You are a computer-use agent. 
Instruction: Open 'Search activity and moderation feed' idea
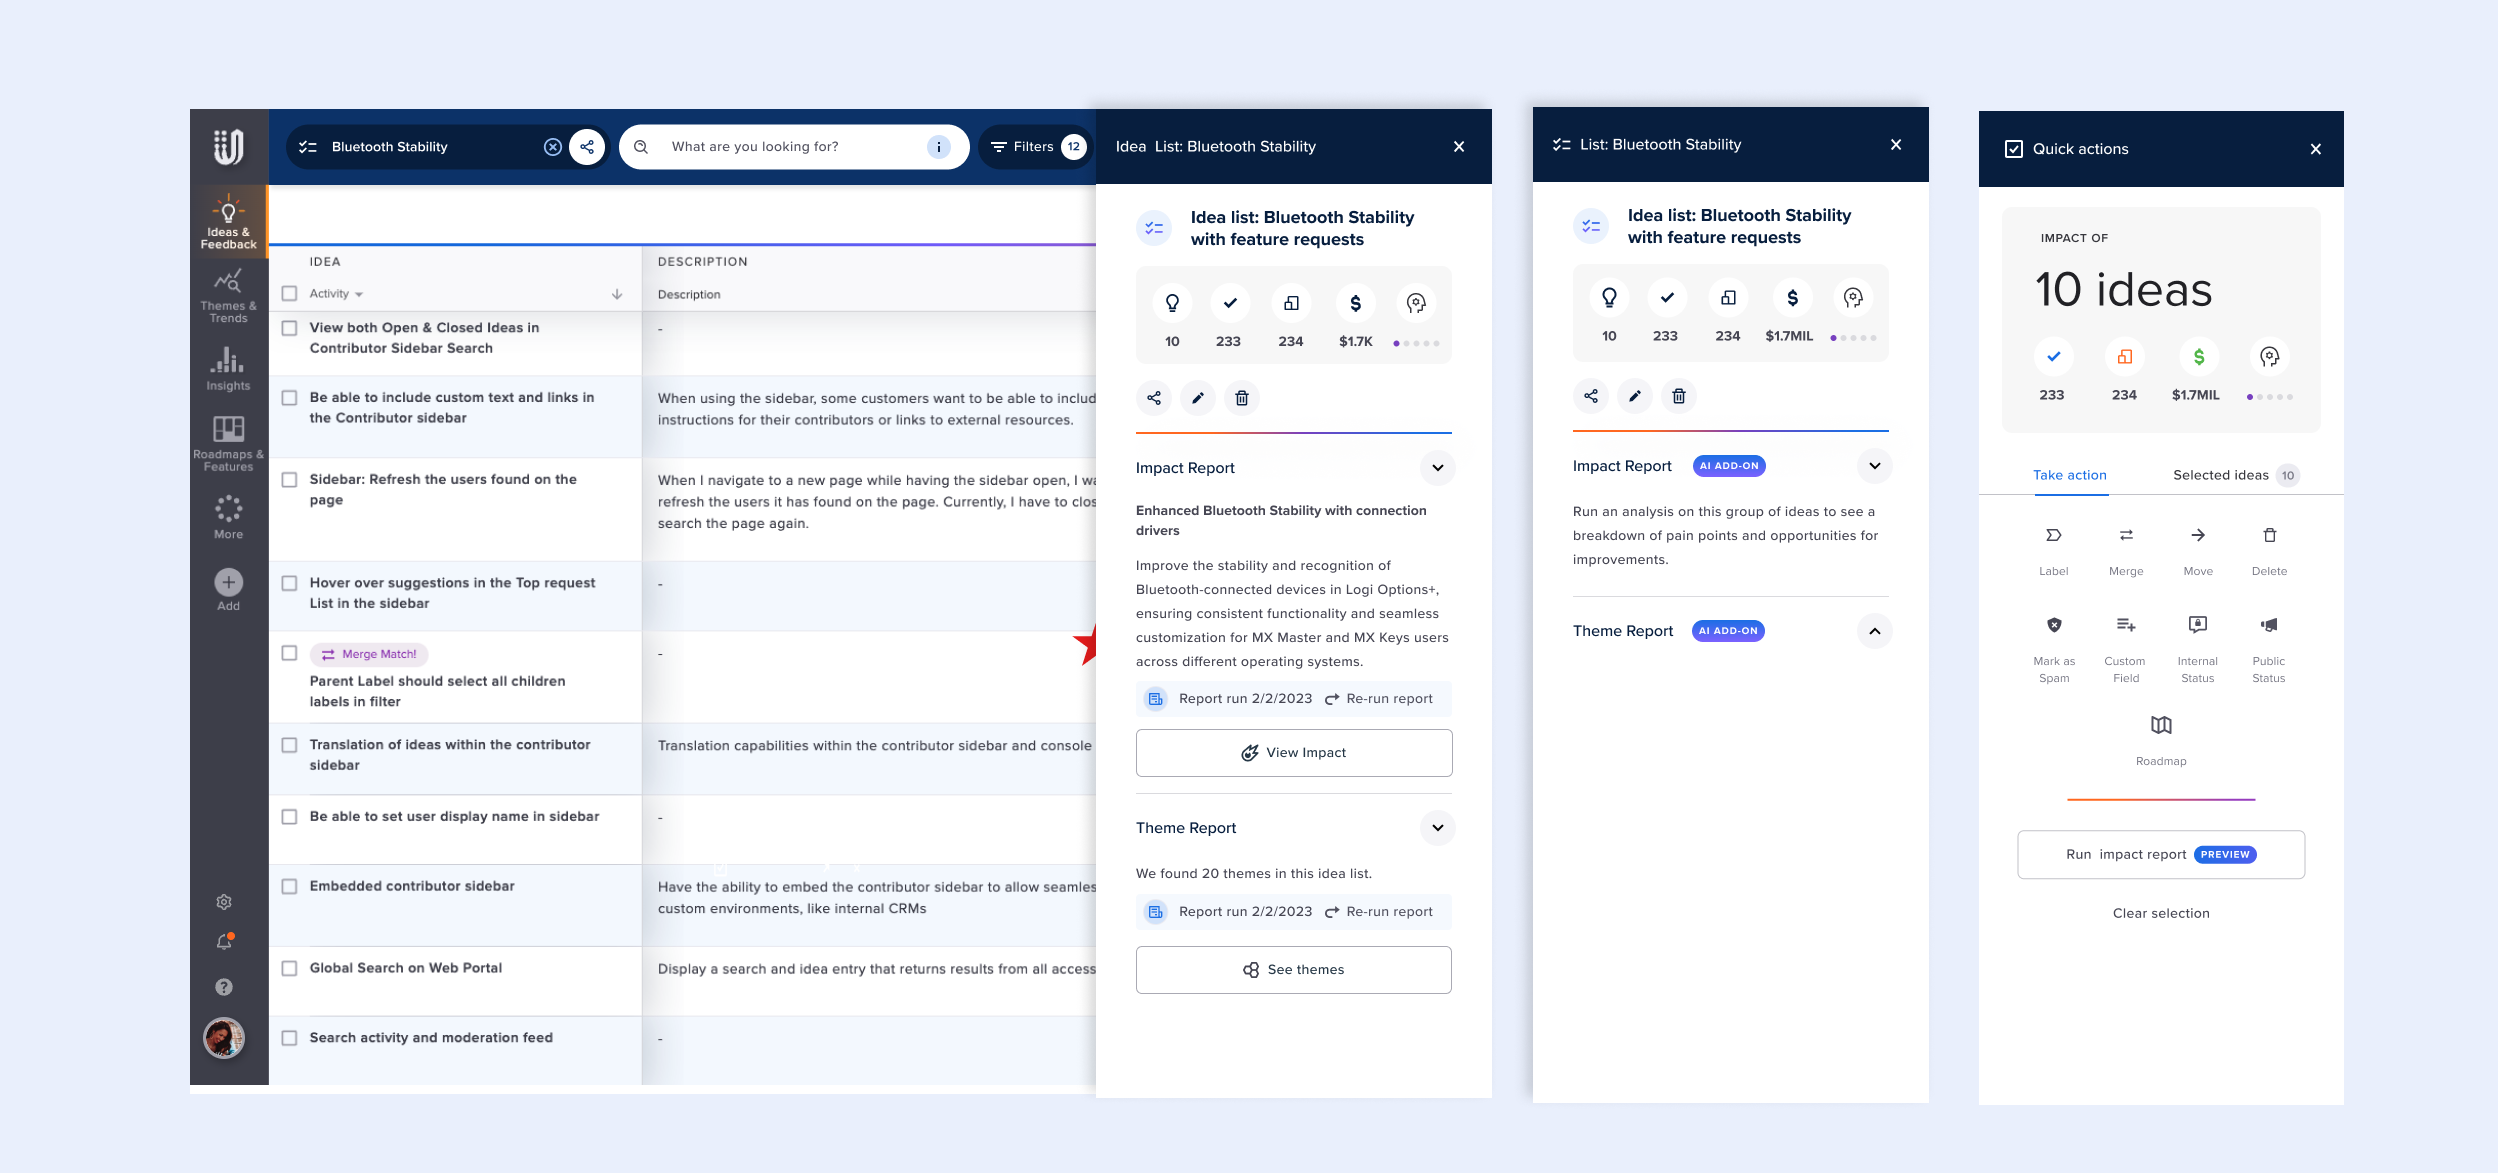431,1038
